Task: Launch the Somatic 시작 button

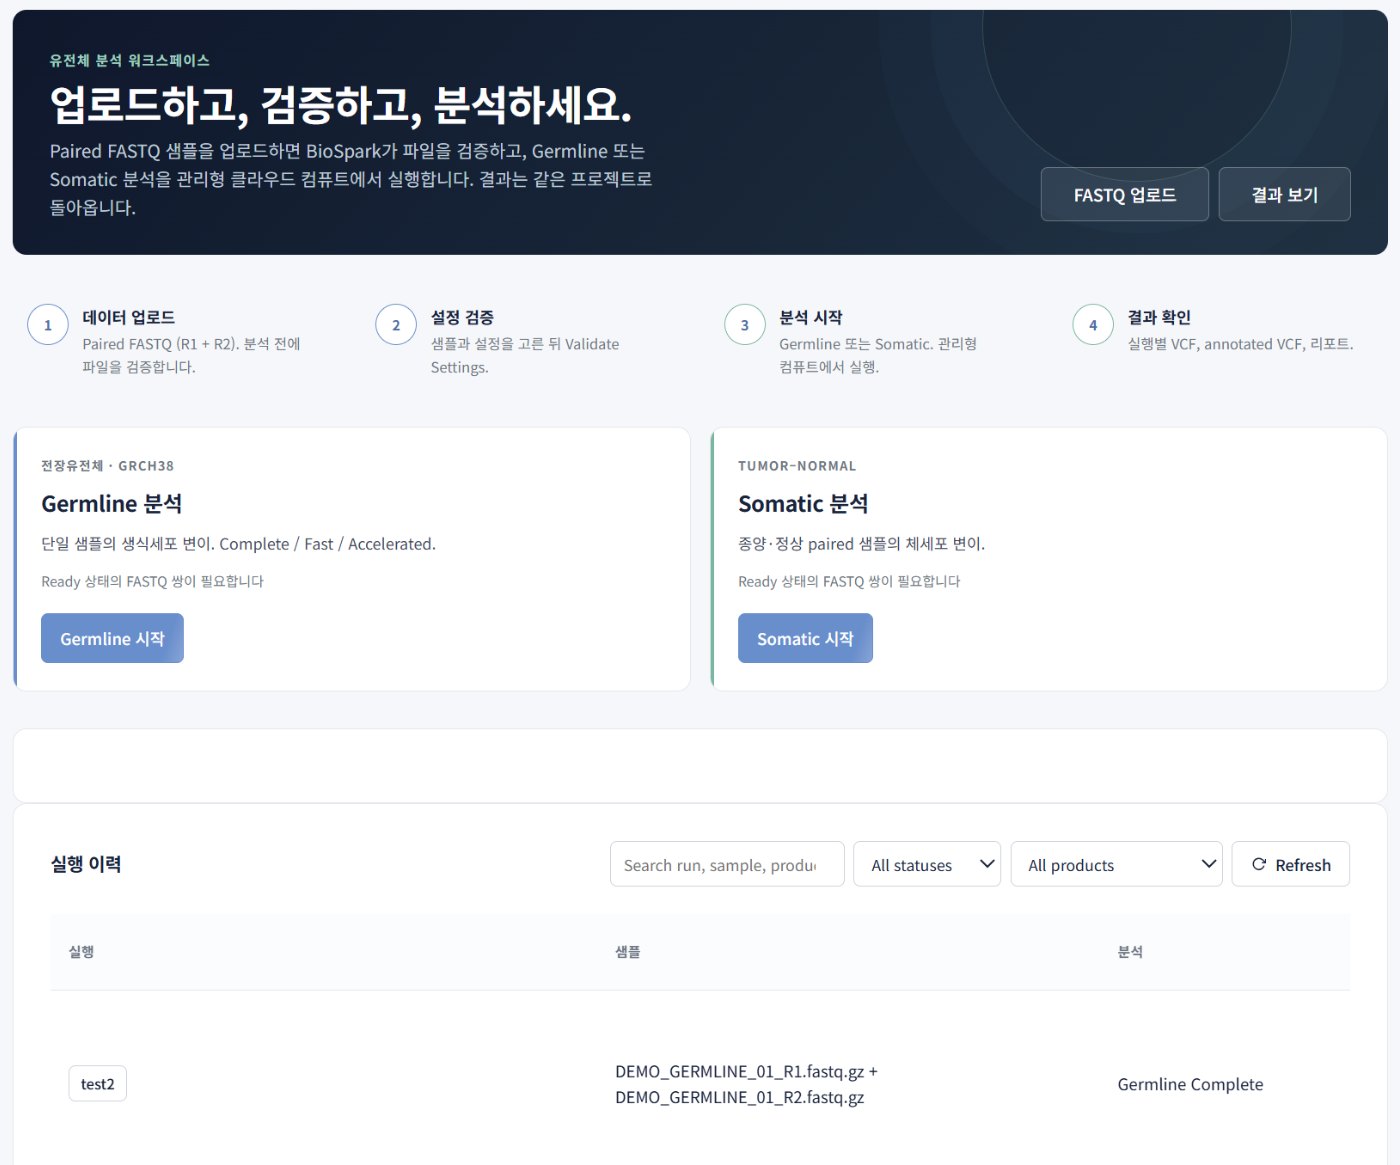Action: click(805, 638)
